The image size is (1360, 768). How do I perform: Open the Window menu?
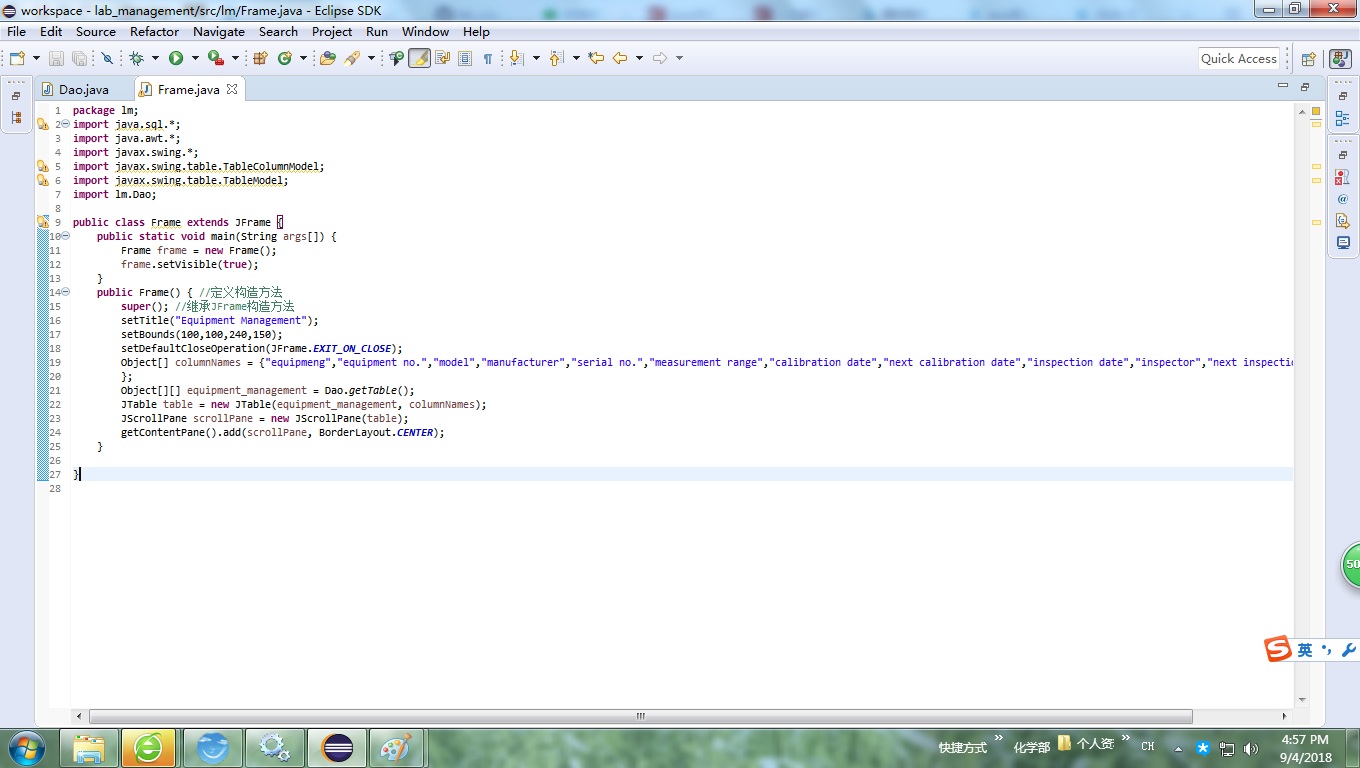(426, 31)
